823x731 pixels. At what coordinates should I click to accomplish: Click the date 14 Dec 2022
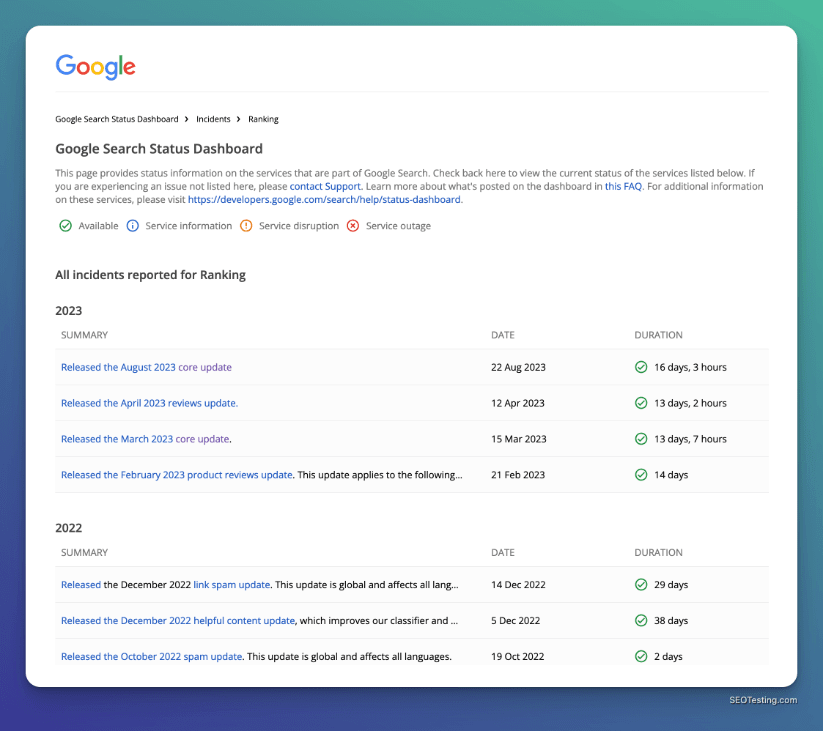[518, 584]
